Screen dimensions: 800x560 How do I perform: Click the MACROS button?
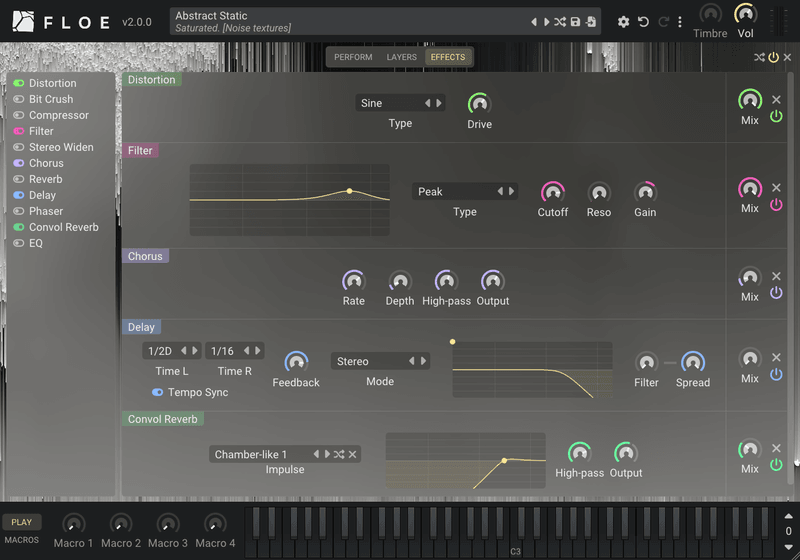pos(21,540)
